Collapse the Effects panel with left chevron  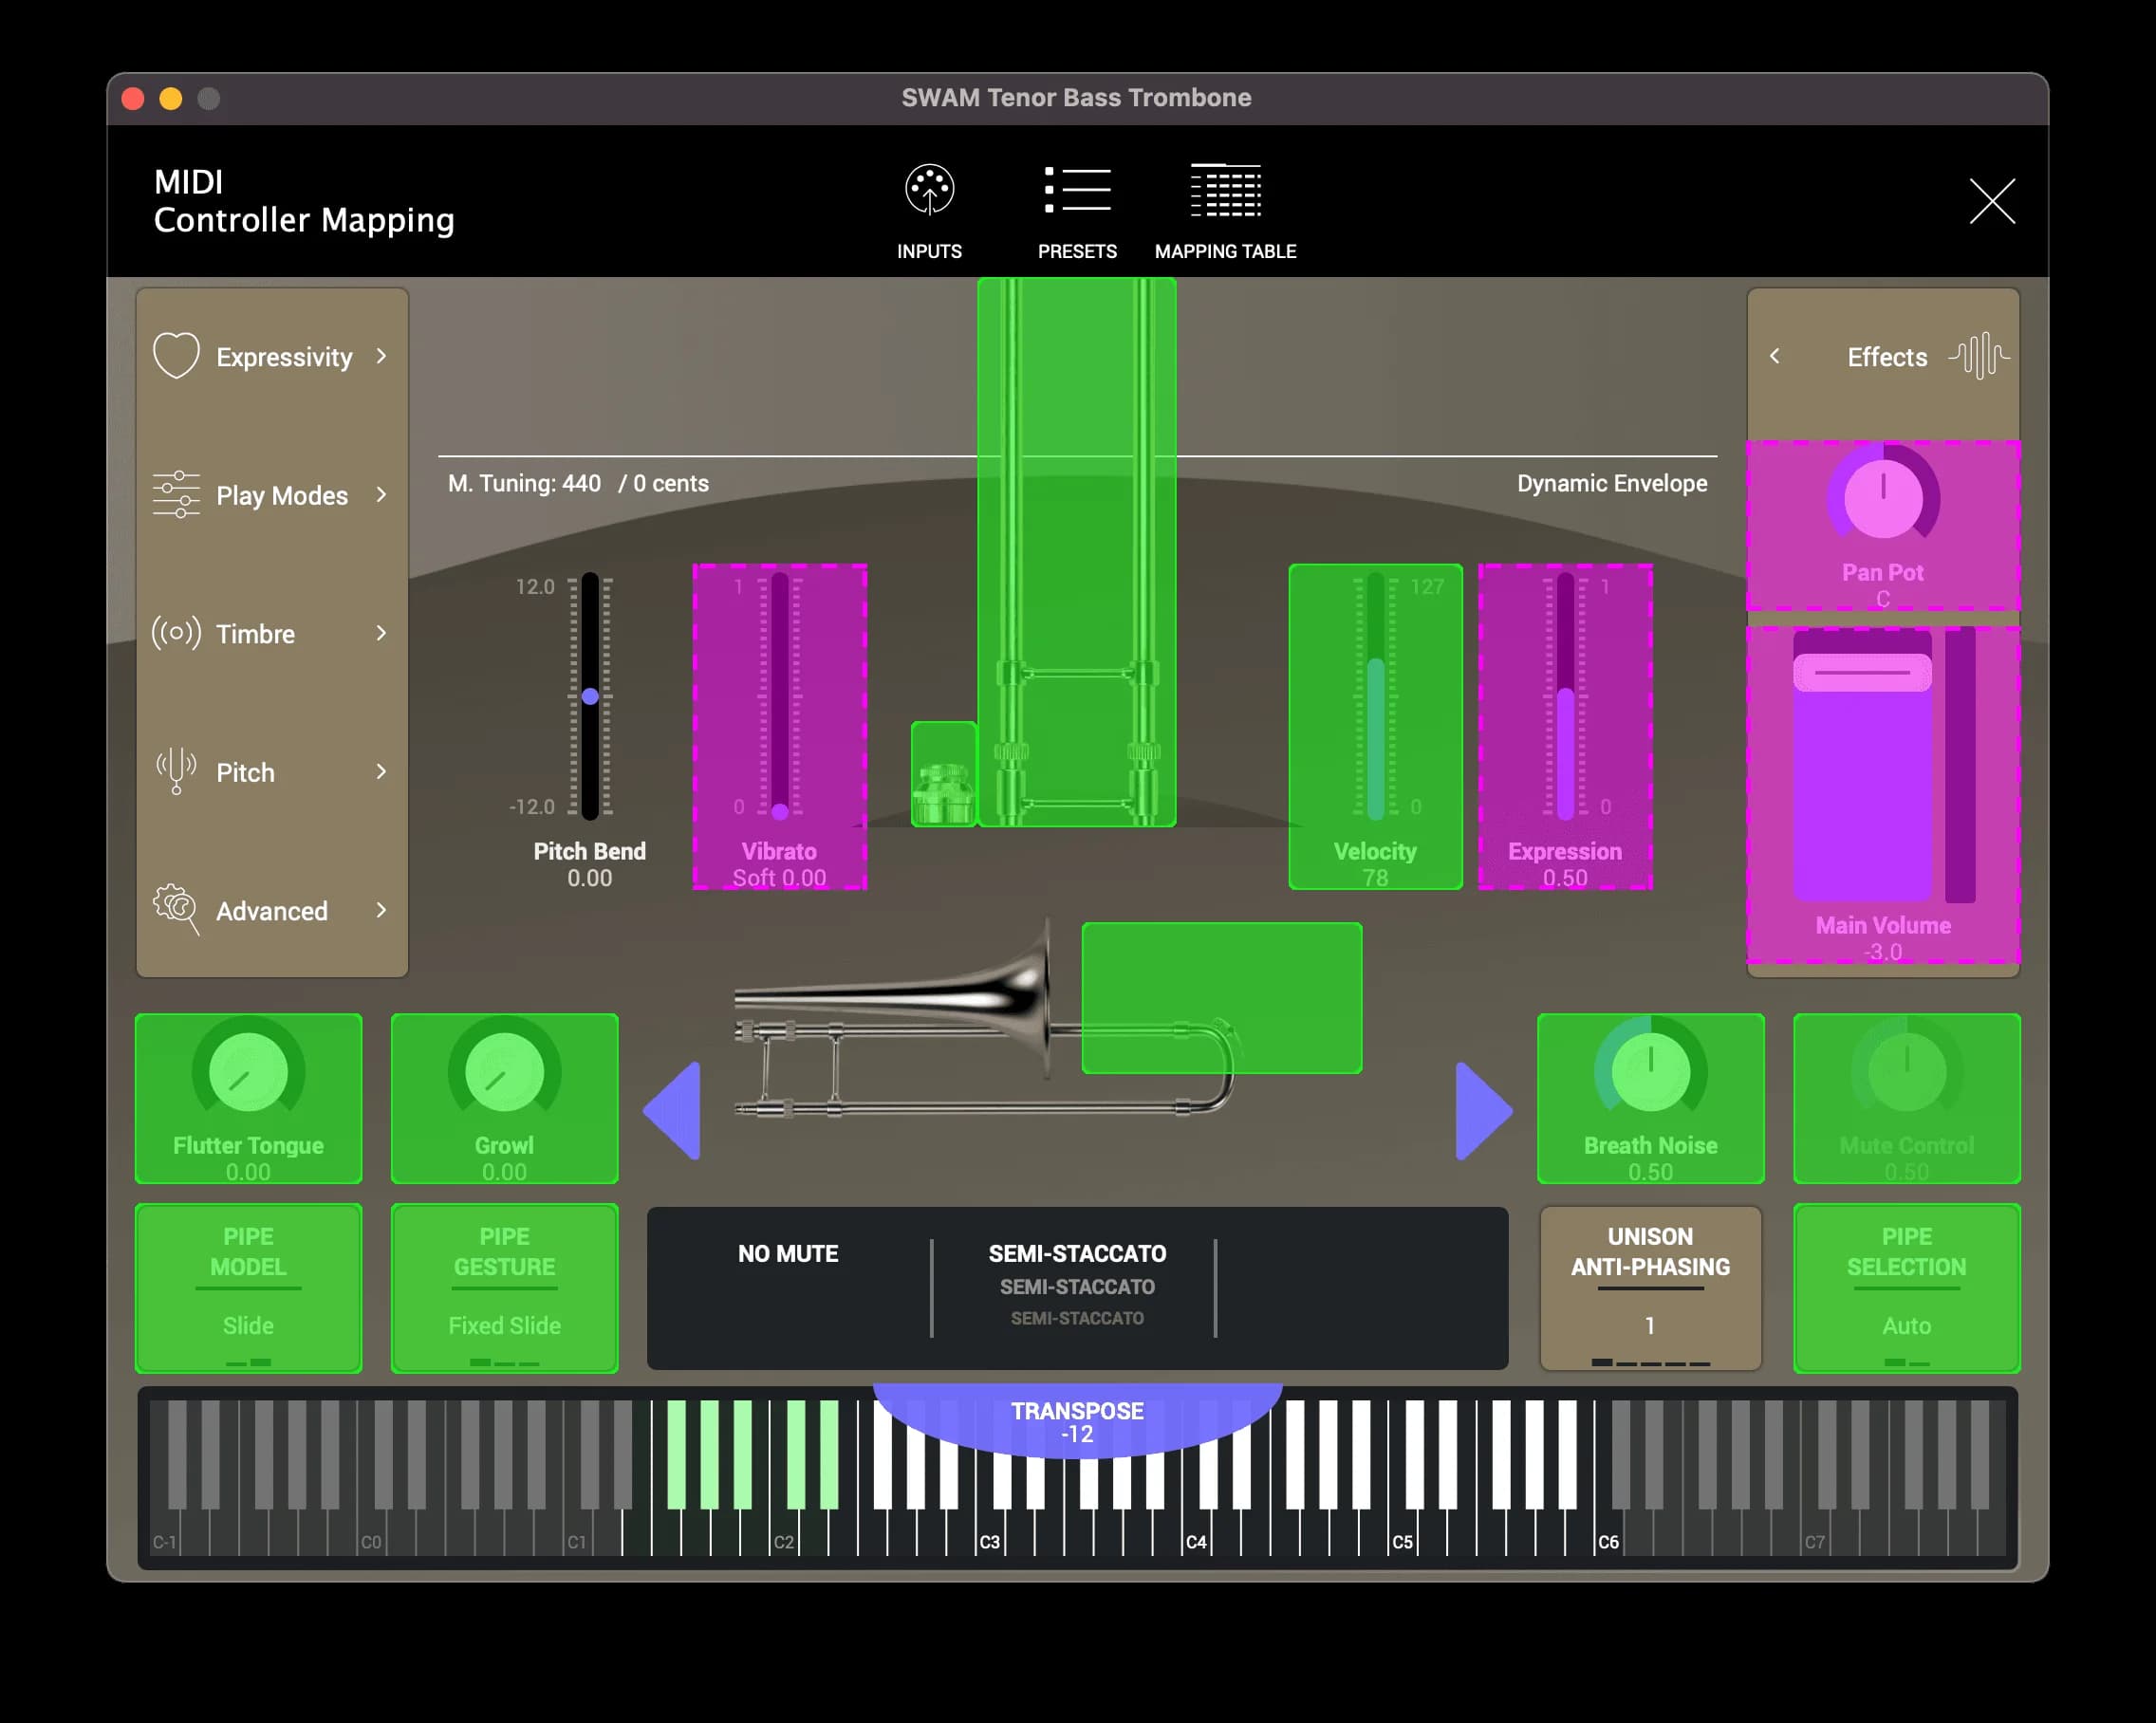tap(1775, 356)
